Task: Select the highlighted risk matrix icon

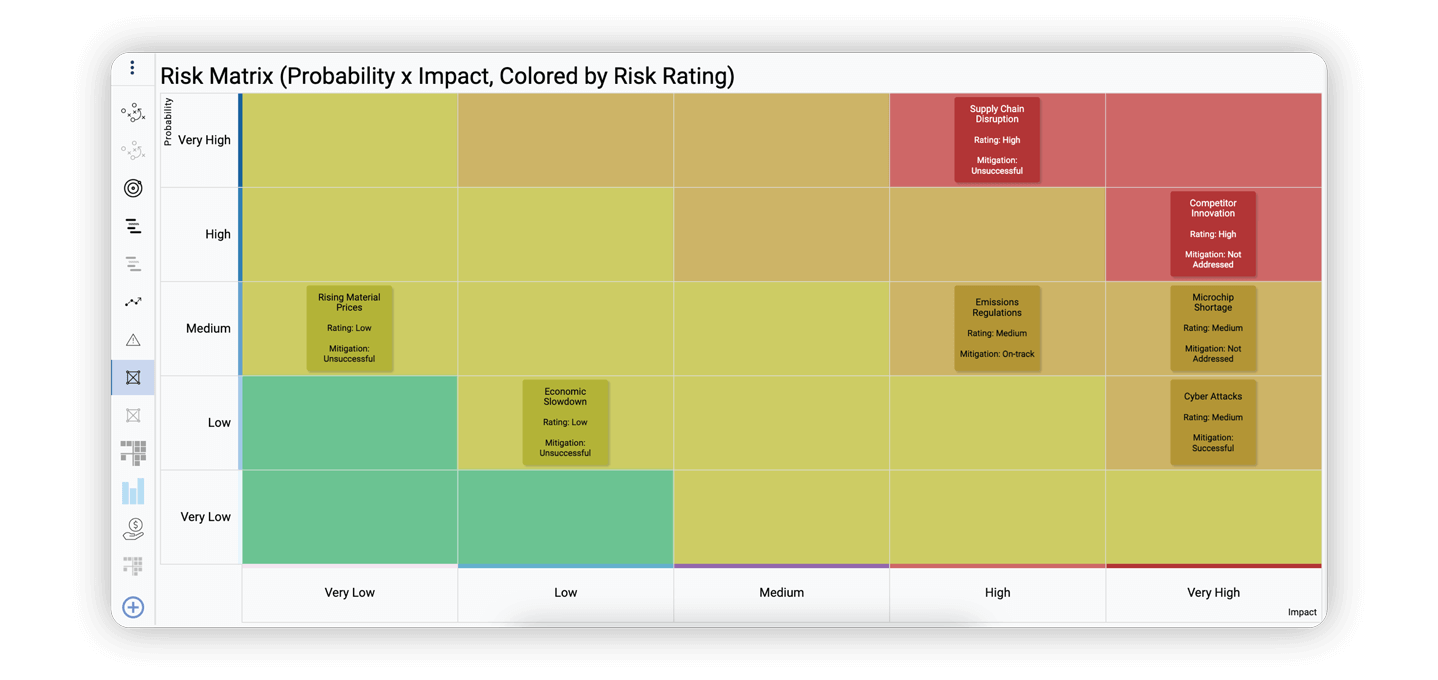Action: coord(133,377)
